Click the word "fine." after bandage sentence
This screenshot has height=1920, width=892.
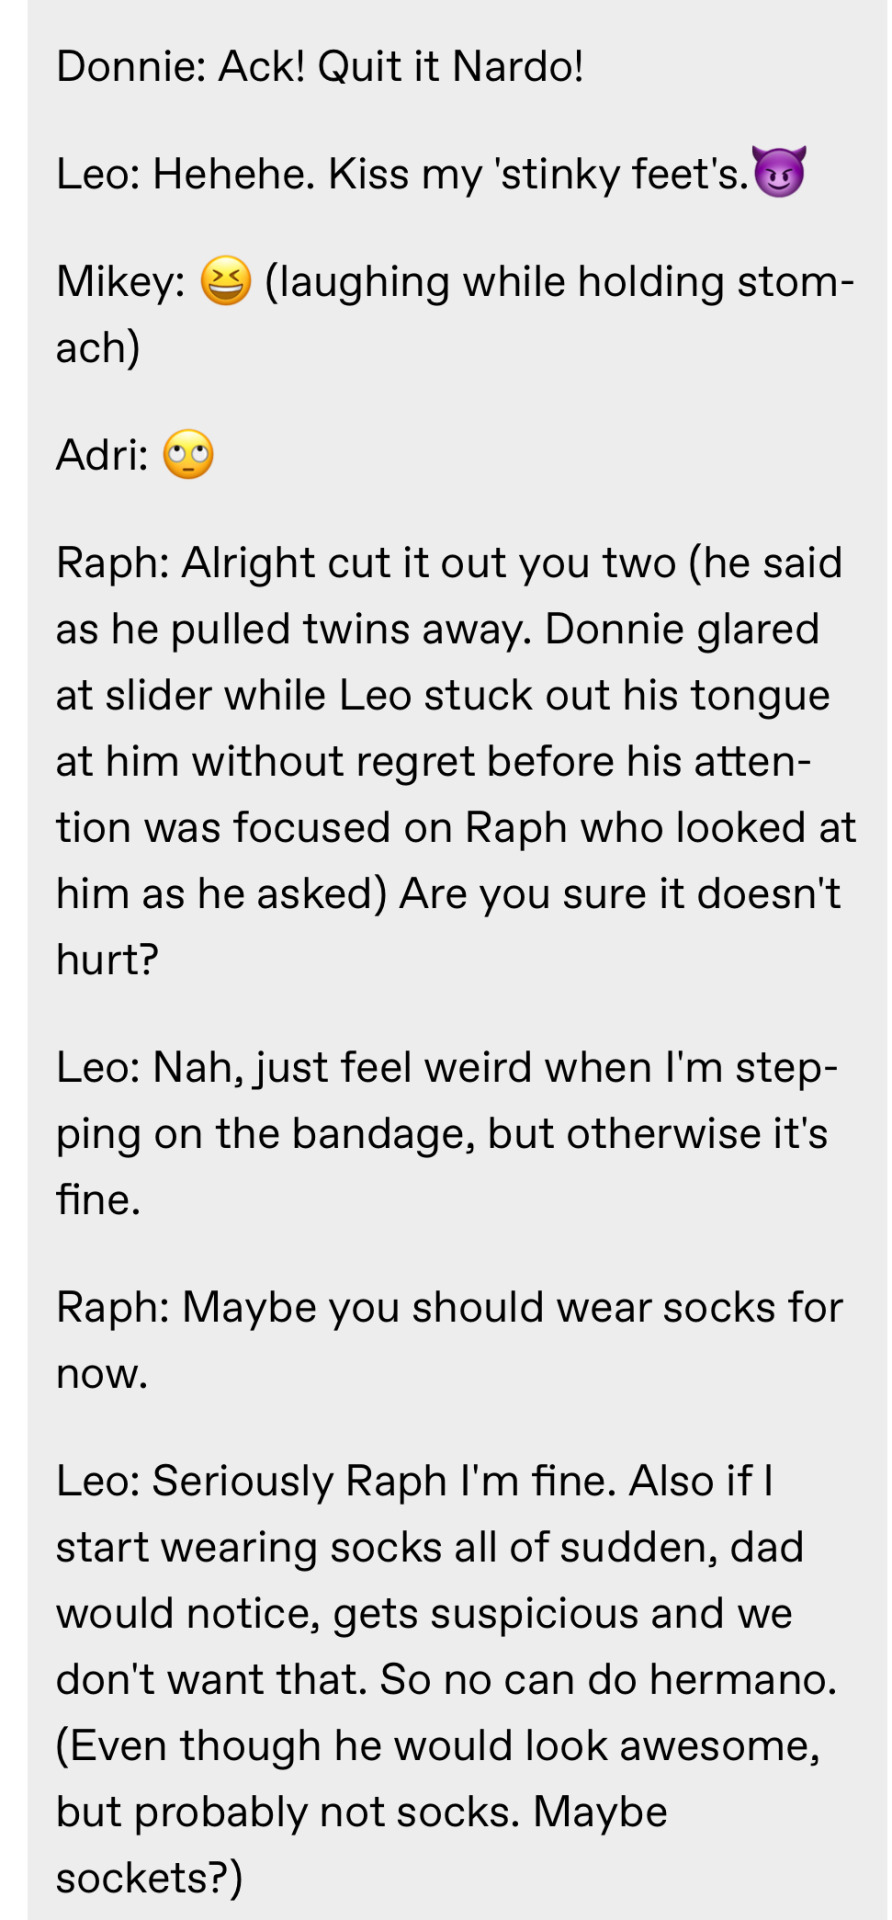coord(98,1199)
